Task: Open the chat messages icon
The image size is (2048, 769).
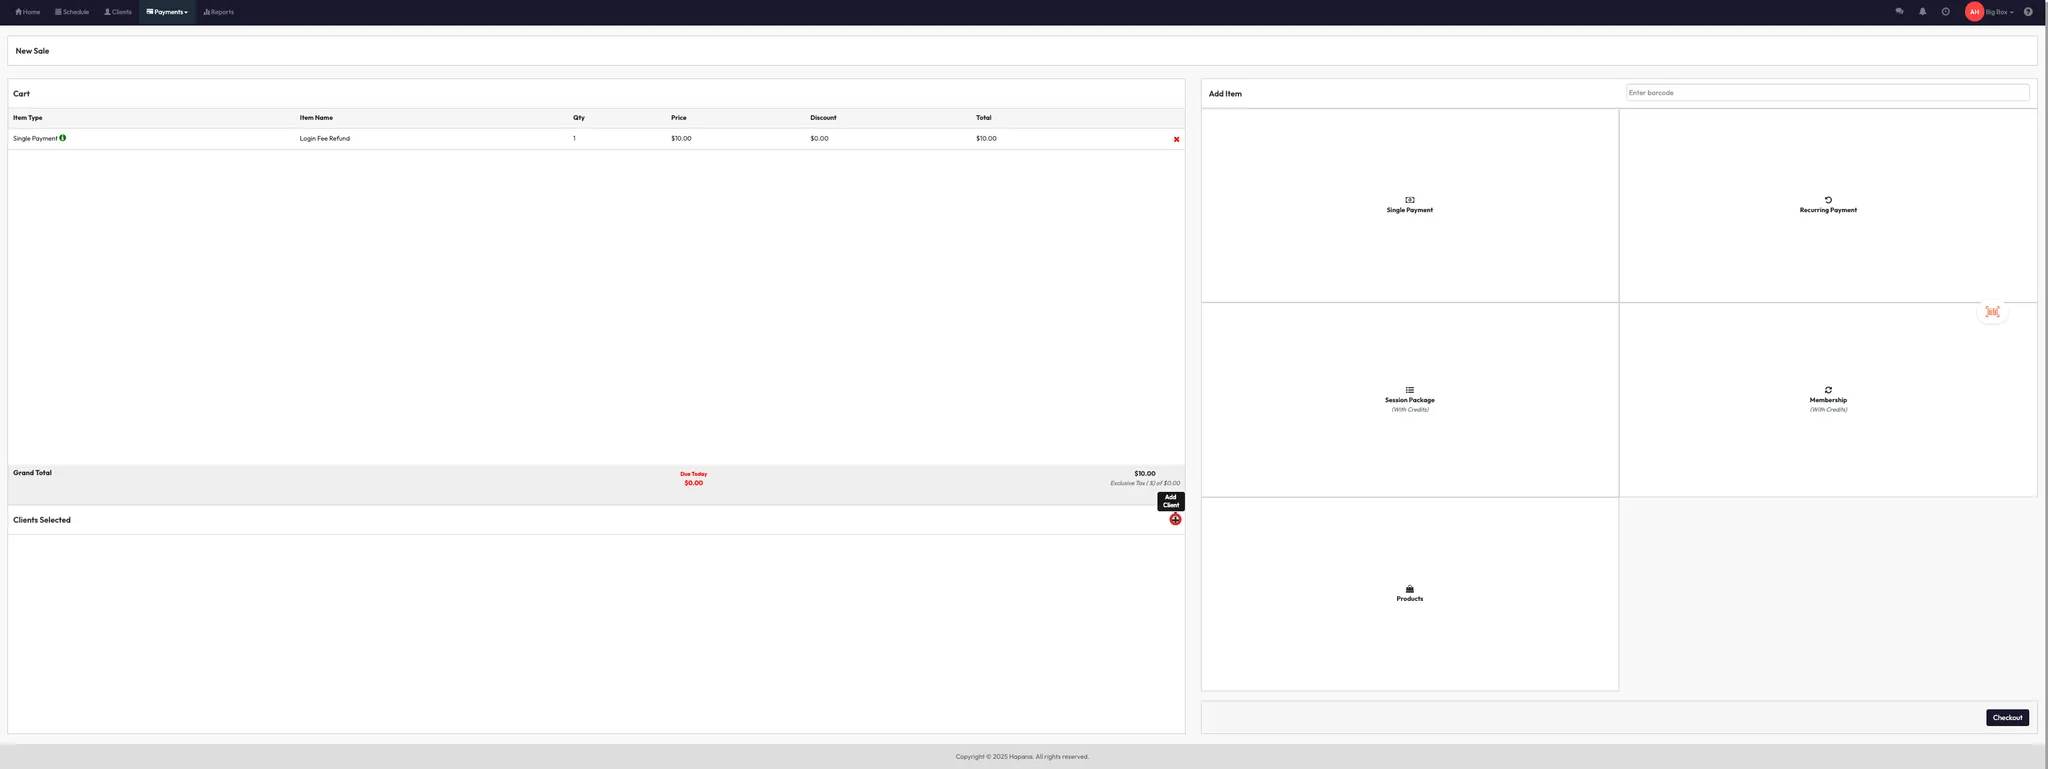Action: click(1899, 12)
